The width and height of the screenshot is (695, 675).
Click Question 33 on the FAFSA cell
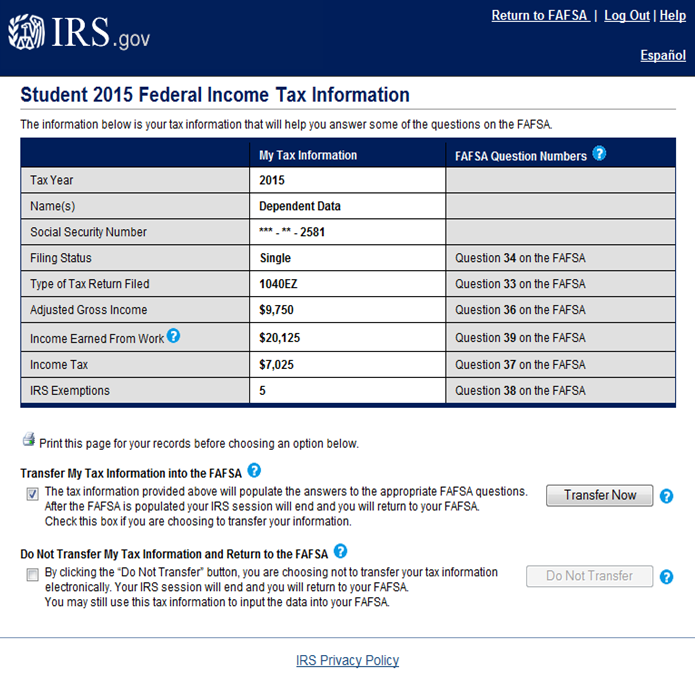coord(560,284)
